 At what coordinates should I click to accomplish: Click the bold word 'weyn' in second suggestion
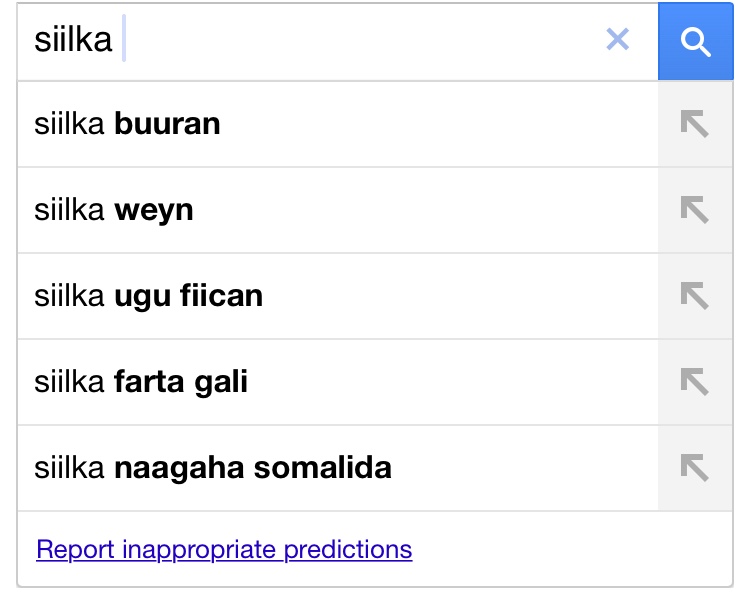(x=154, y=210)
